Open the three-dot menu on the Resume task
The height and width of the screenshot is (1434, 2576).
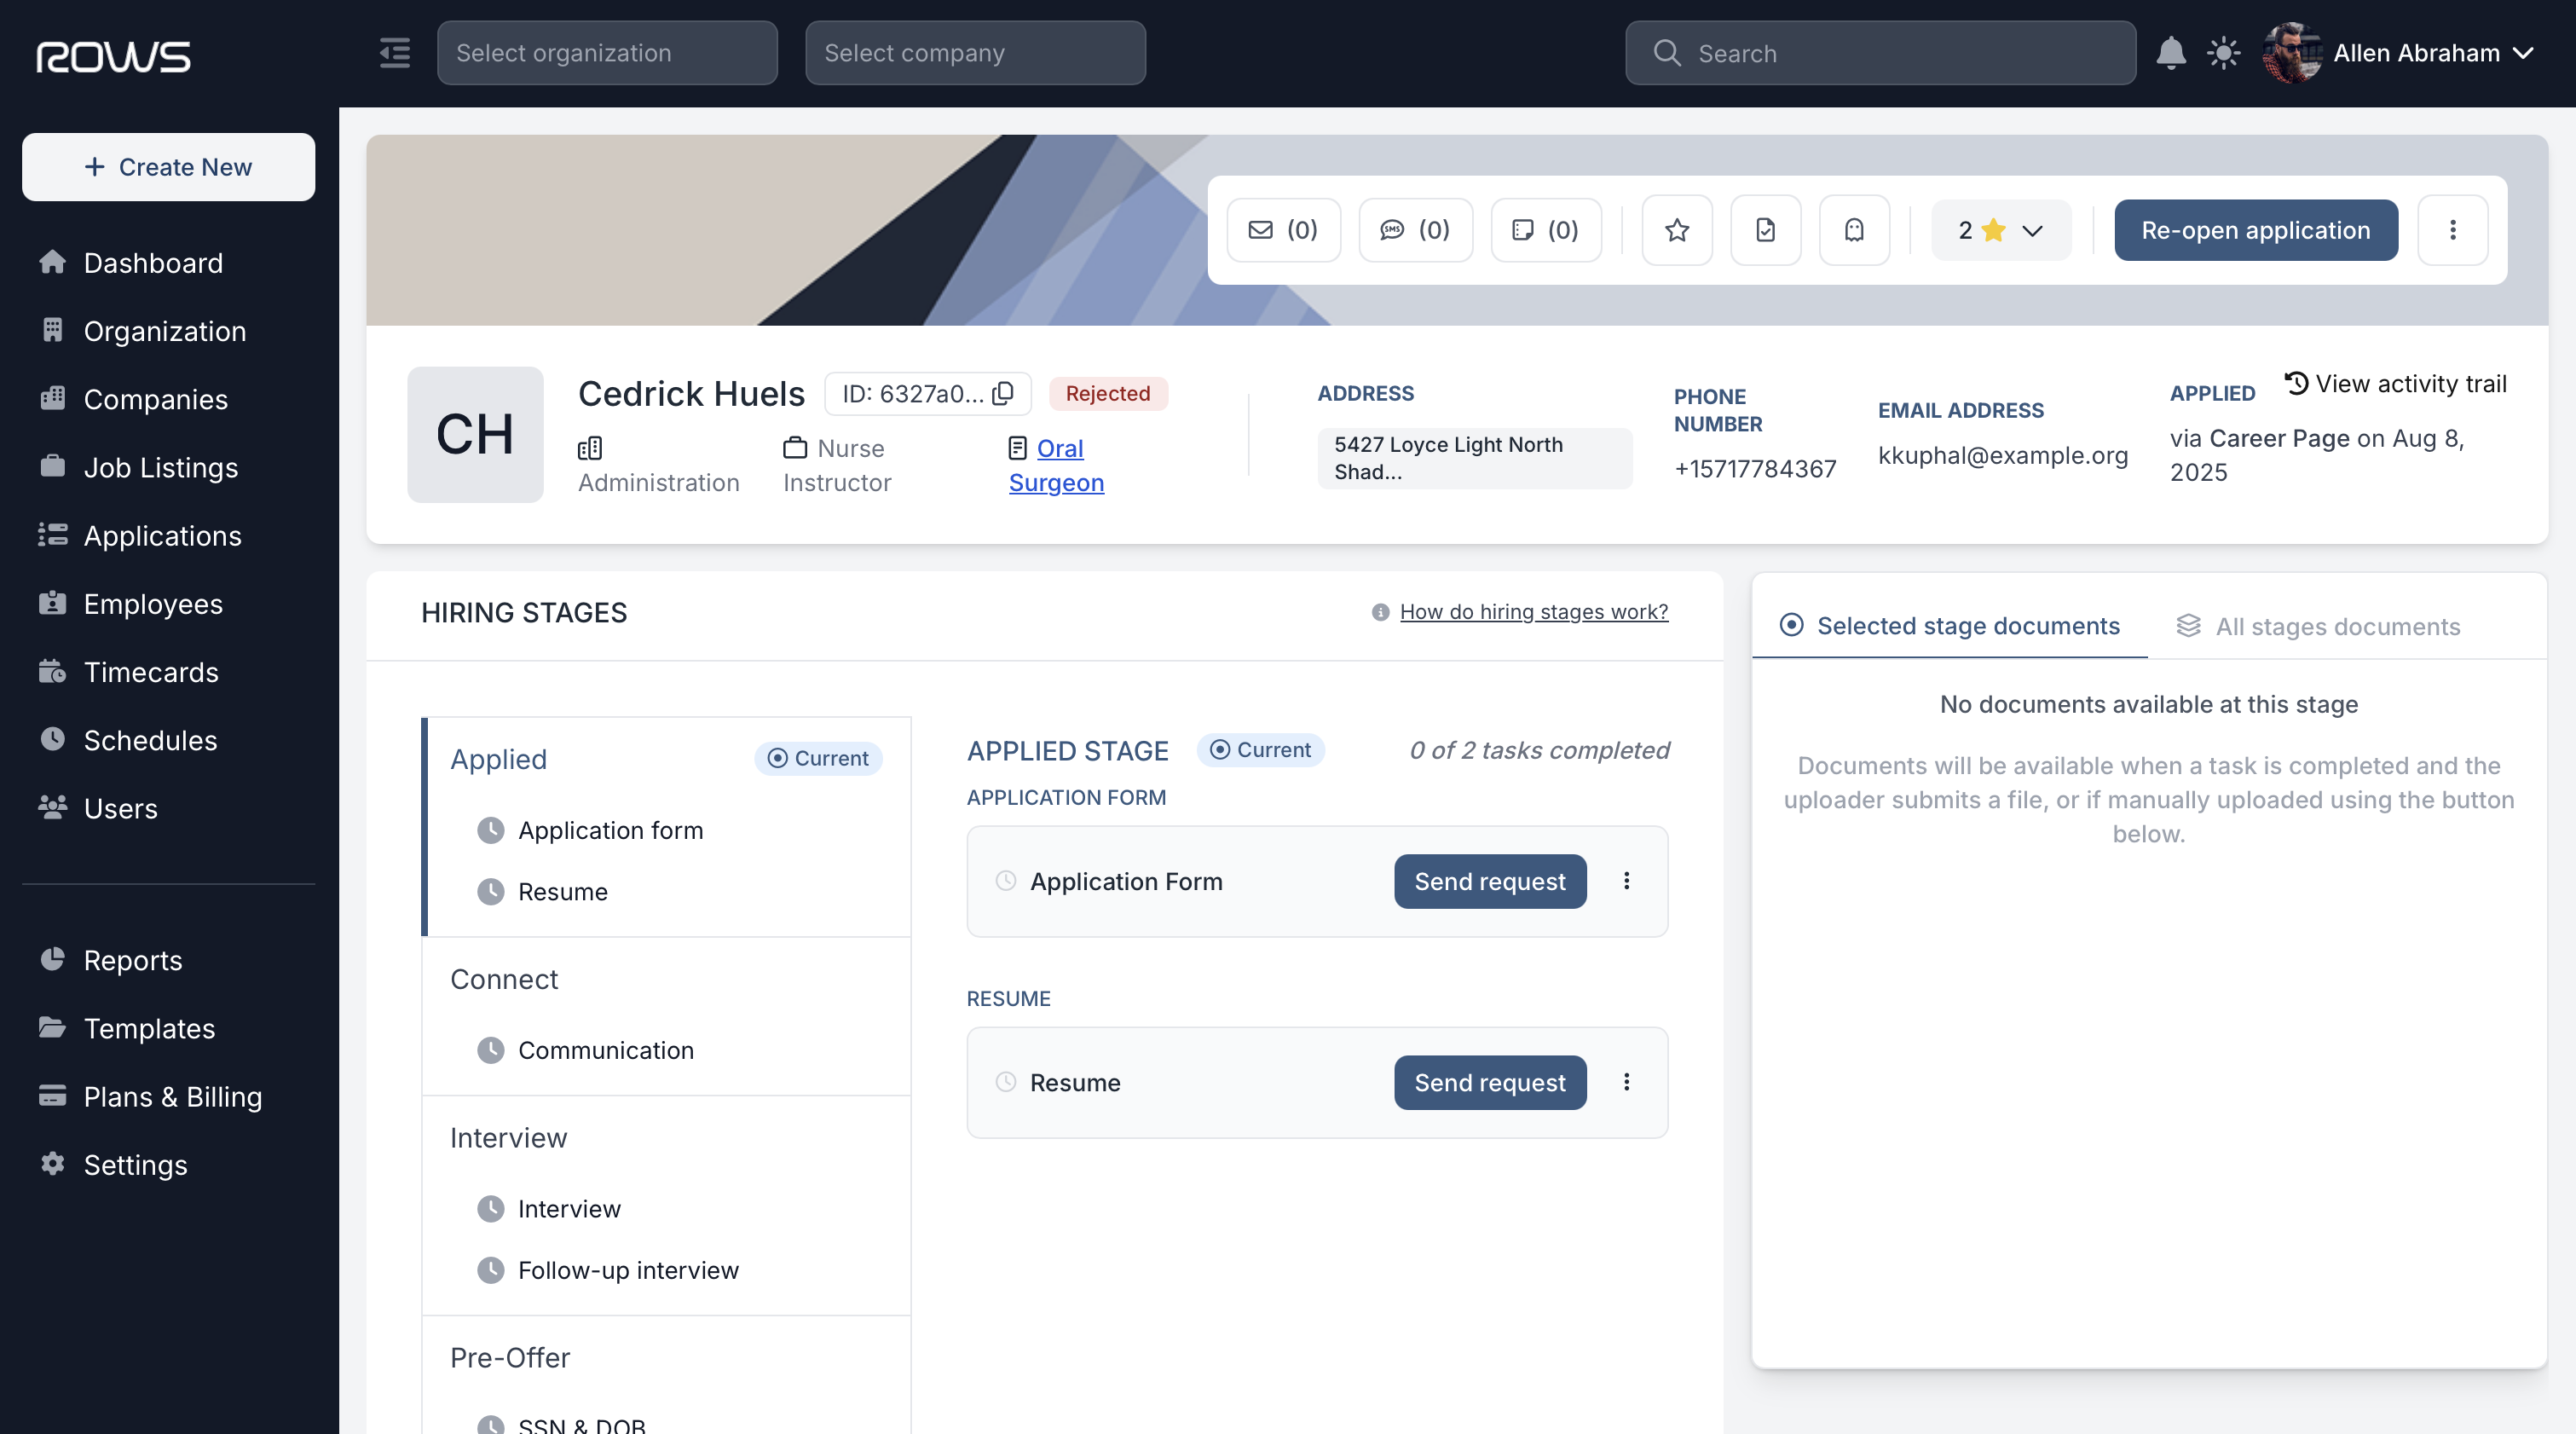point(1627,1082)
